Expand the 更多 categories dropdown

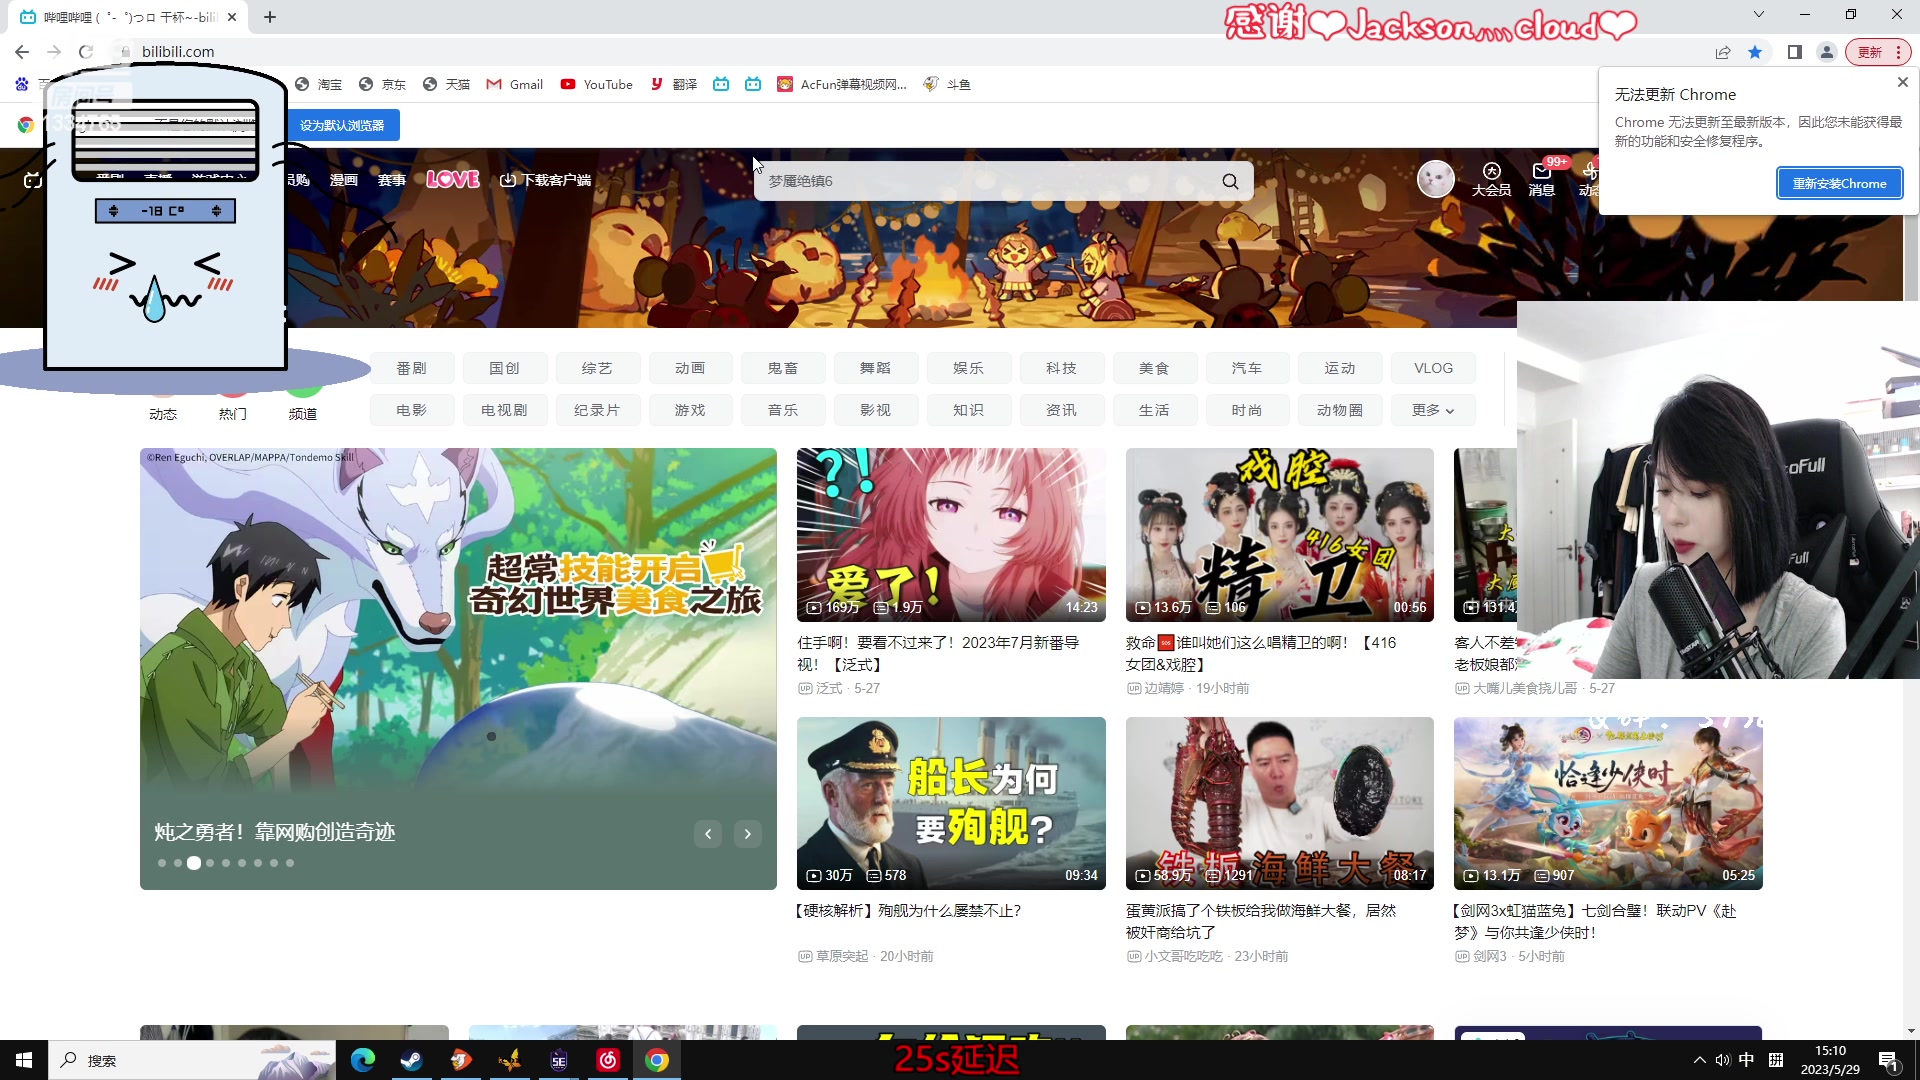(1433, 410)
